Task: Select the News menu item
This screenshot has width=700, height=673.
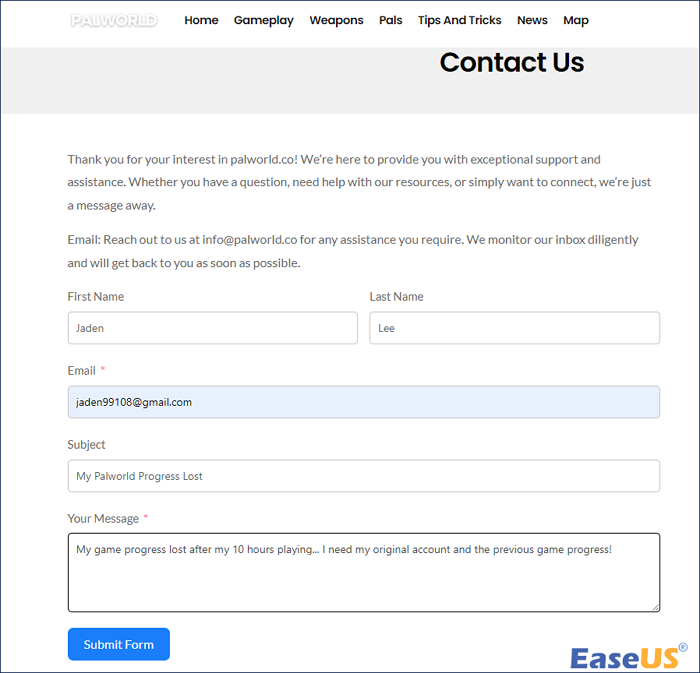Action: 532,20
